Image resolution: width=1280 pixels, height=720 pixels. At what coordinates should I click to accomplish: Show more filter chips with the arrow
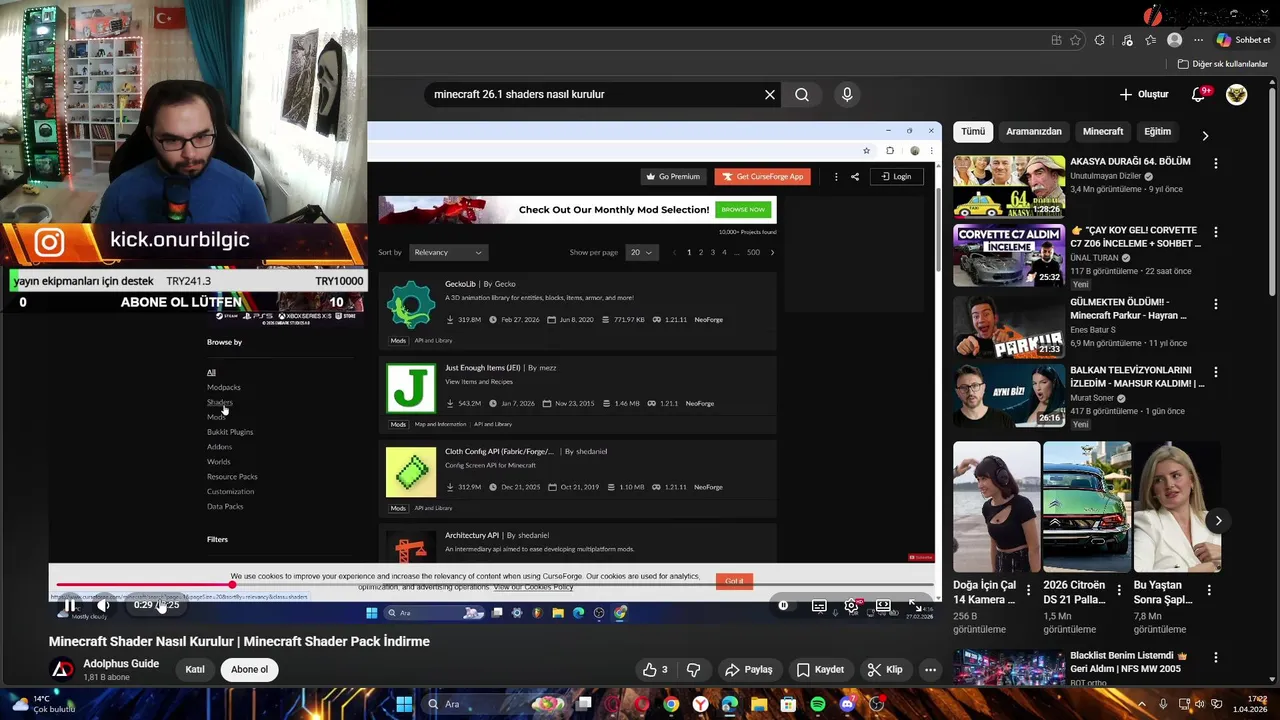(x=1205, y=135)
